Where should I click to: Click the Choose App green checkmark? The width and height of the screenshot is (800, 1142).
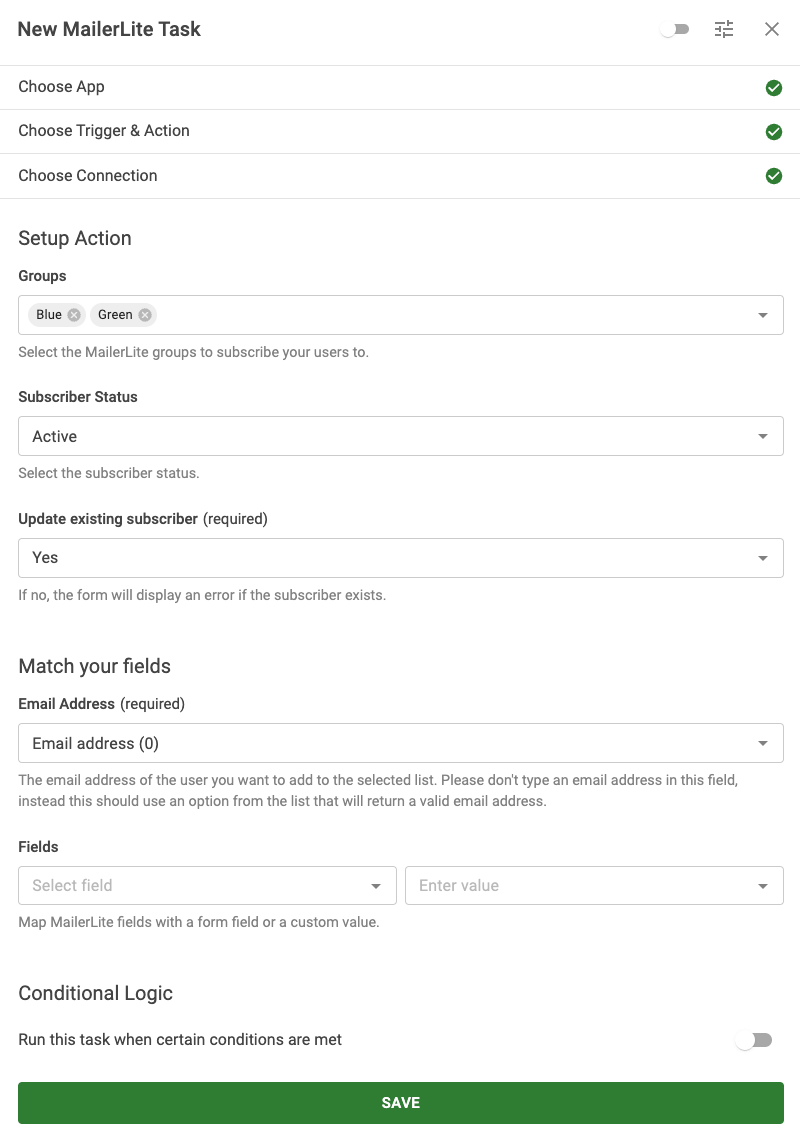pyautogui.click(x=773, y=88)
